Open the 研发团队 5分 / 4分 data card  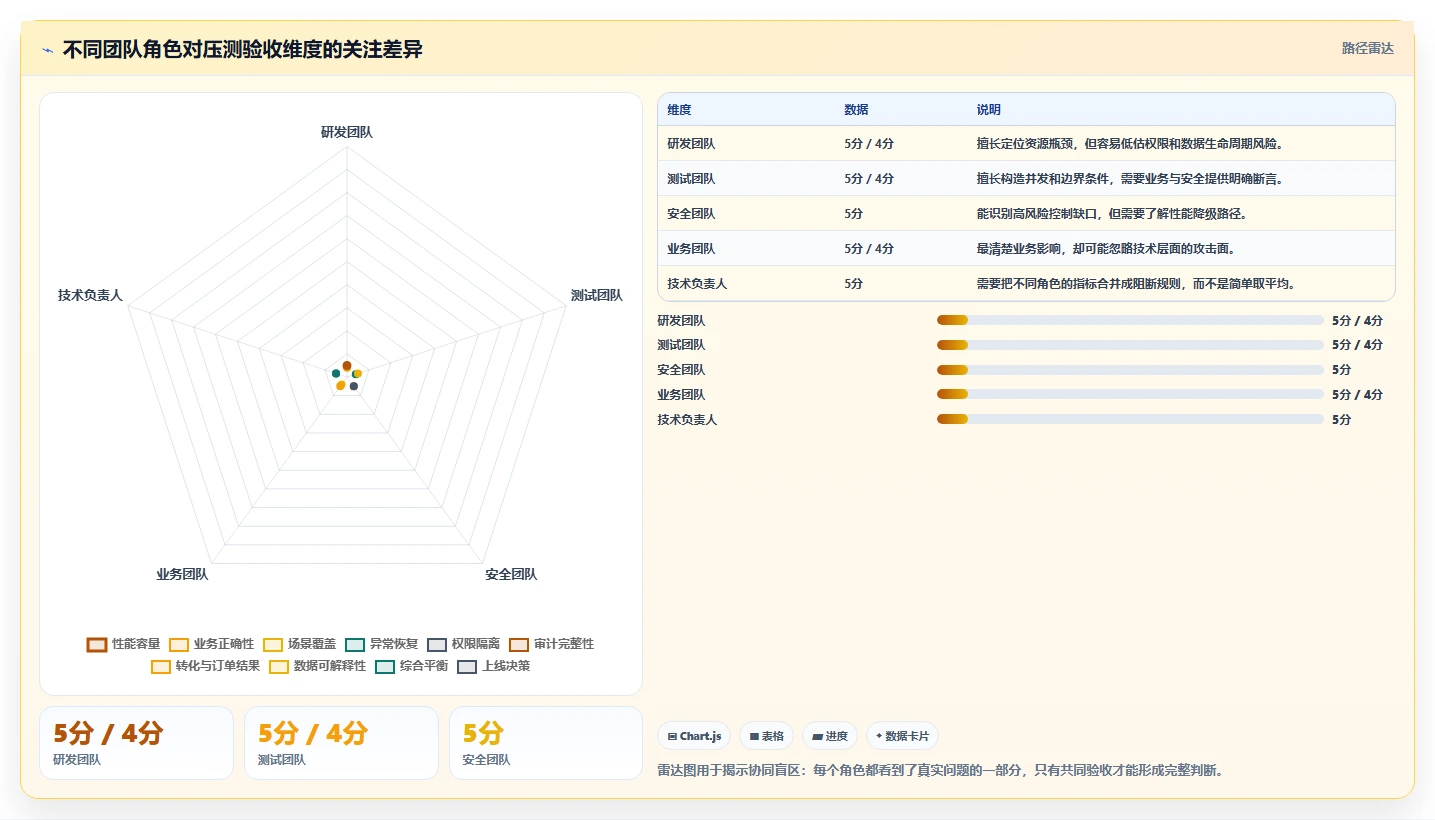click(x=137, y=743)
